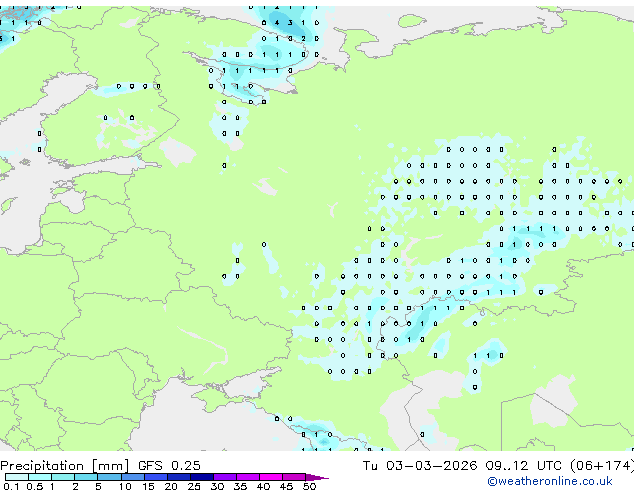634x490 pixels.
Task: Click the 40–45 mm bright magenta swatch
Action: coord(271,477)
